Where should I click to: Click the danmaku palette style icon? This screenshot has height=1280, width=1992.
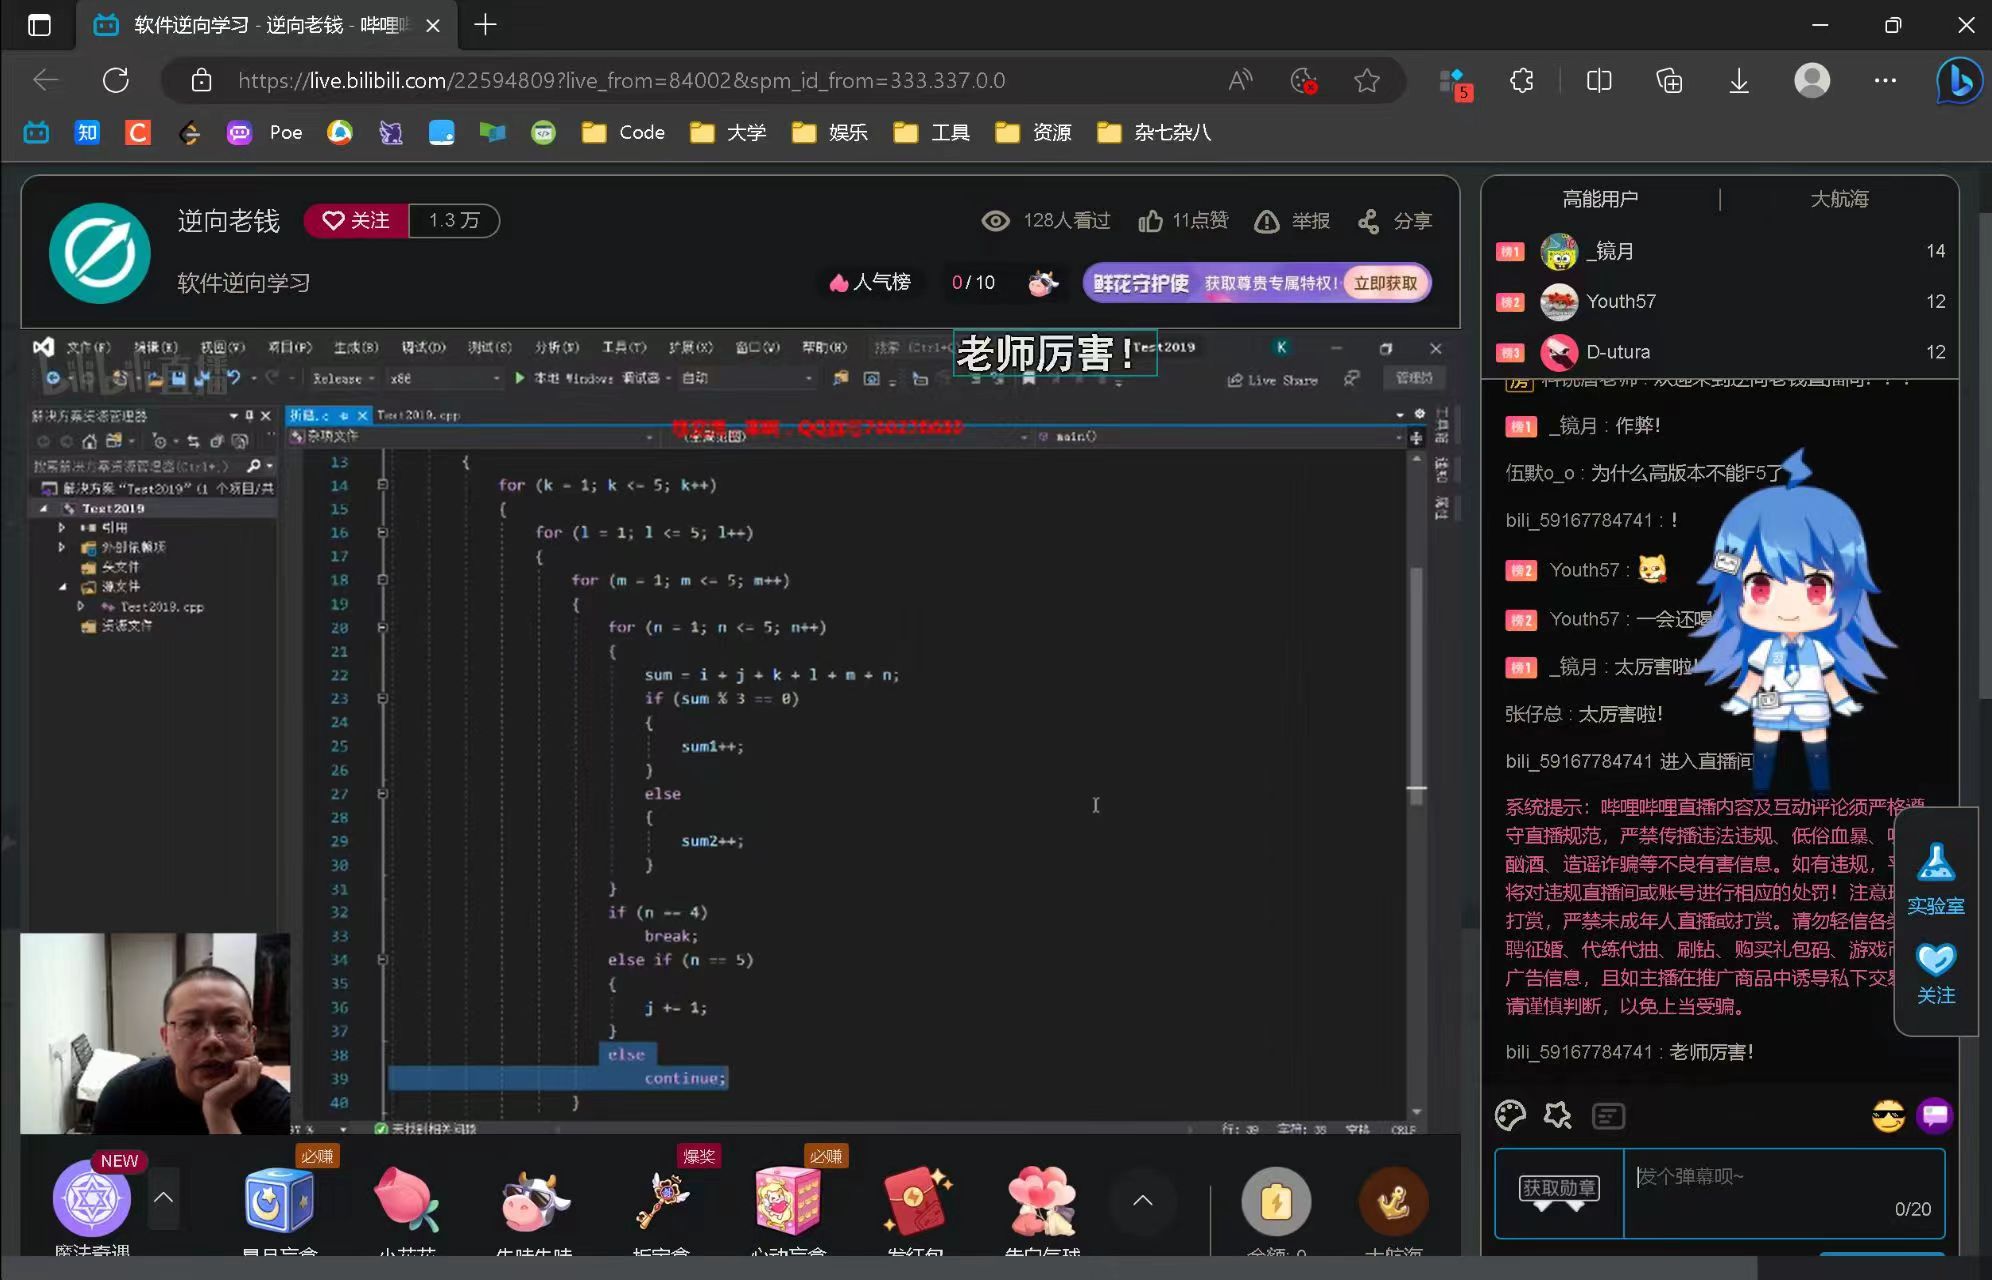point(1510,1115)
